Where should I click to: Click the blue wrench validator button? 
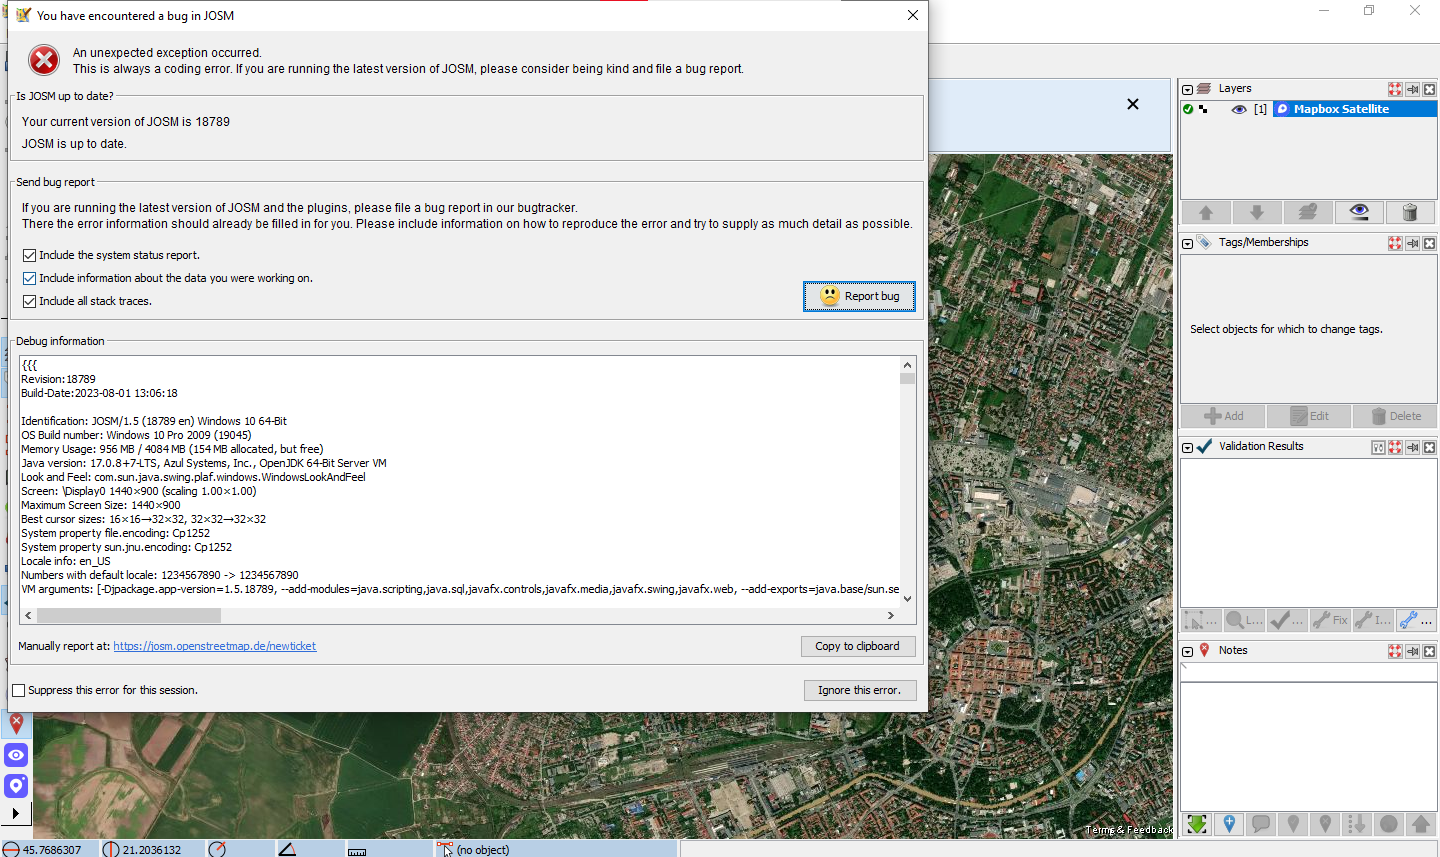[x=1416, y=621]
